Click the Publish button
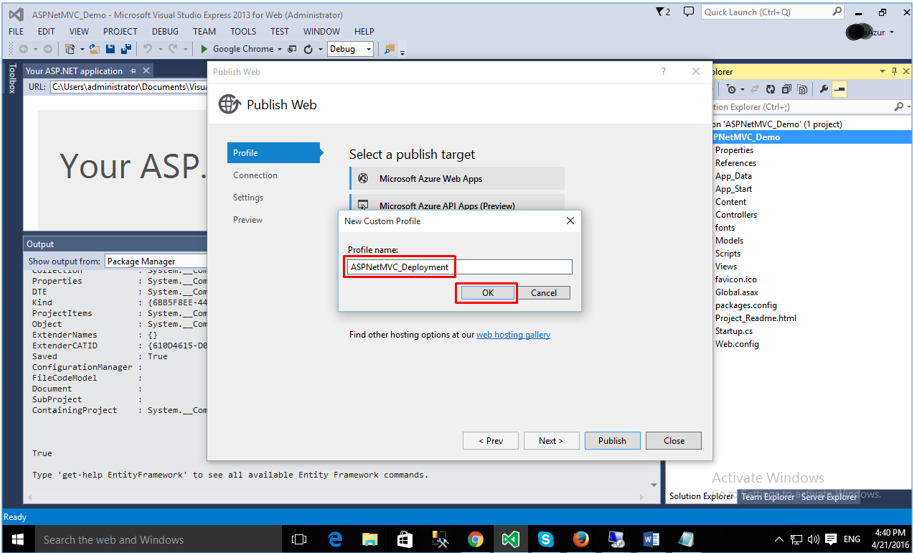Screen dimensions: 913x553 [612, 441]
